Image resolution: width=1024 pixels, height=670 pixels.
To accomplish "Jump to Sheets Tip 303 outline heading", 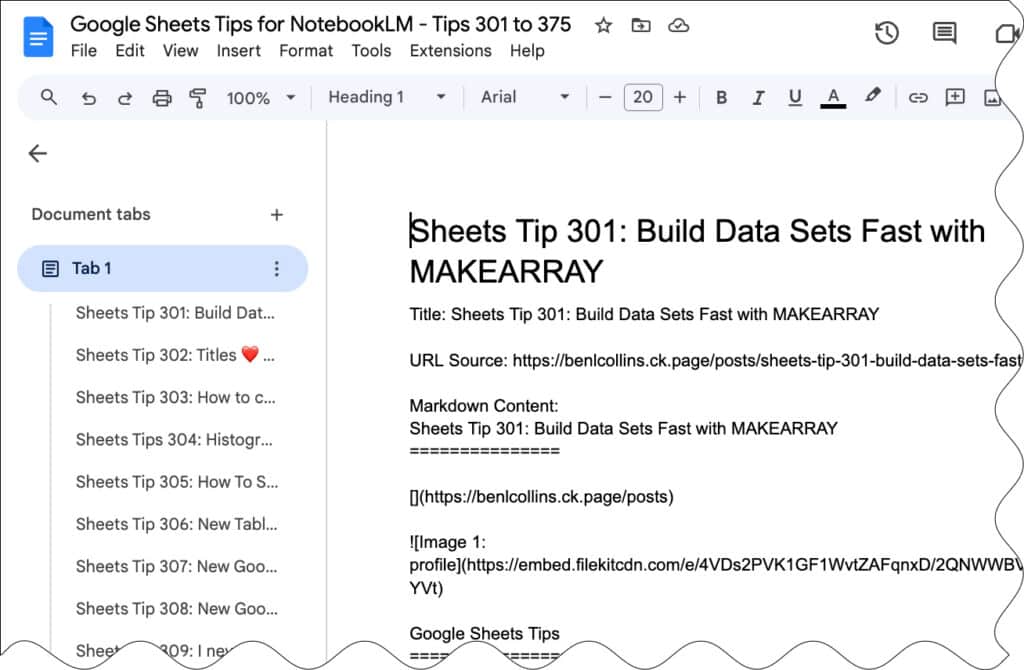I will point(175,397).
